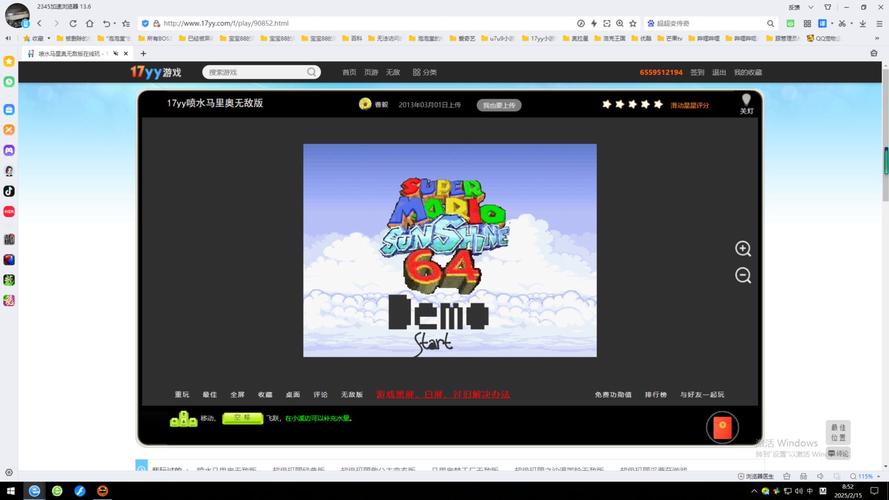Viewport: 889px width, 500px height.
Task: Click the username 6559512194
Action: [x=661, y=72]
